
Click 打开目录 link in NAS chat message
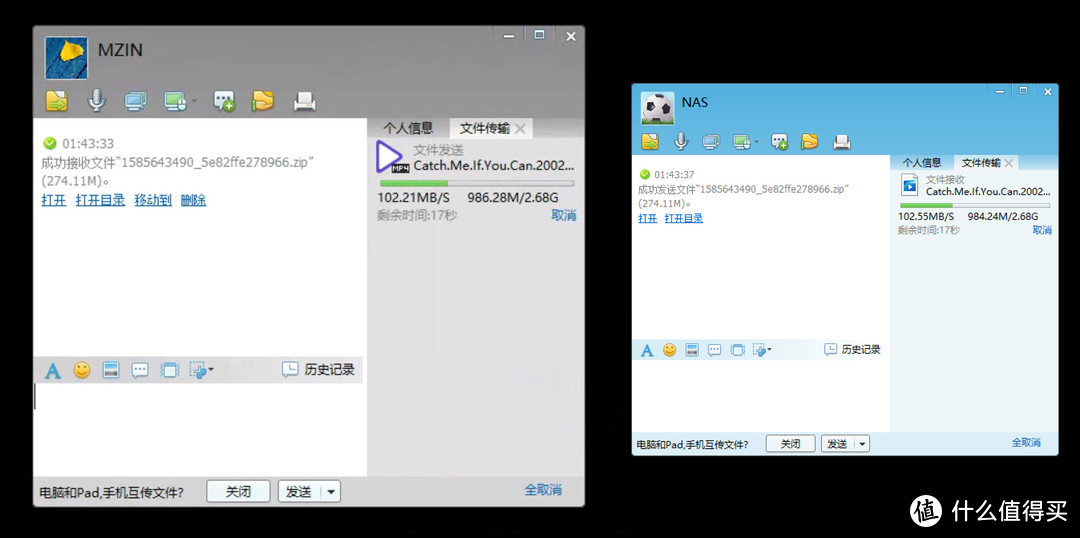[683, 218]
